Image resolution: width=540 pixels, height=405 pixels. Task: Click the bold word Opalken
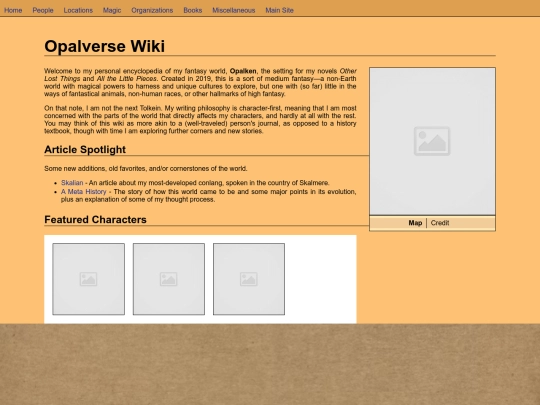[x=243, y=71]
